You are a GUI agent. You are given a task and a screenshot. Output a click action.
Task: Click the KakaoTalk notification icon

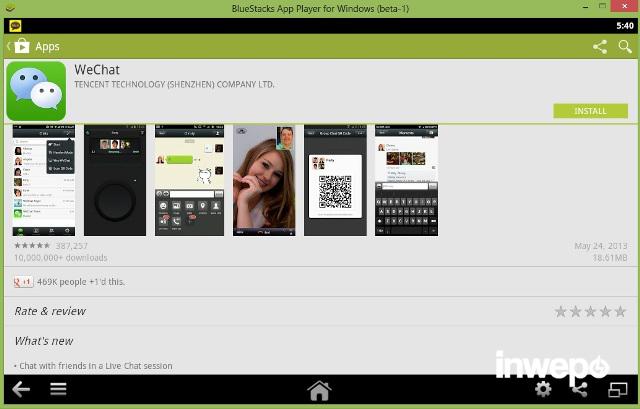point(15,26)
